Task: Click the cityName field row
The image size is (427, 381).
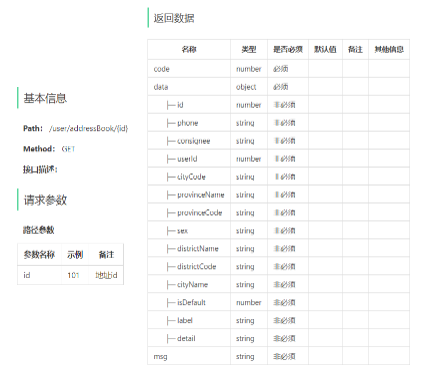Action: [x=278, y=285]
